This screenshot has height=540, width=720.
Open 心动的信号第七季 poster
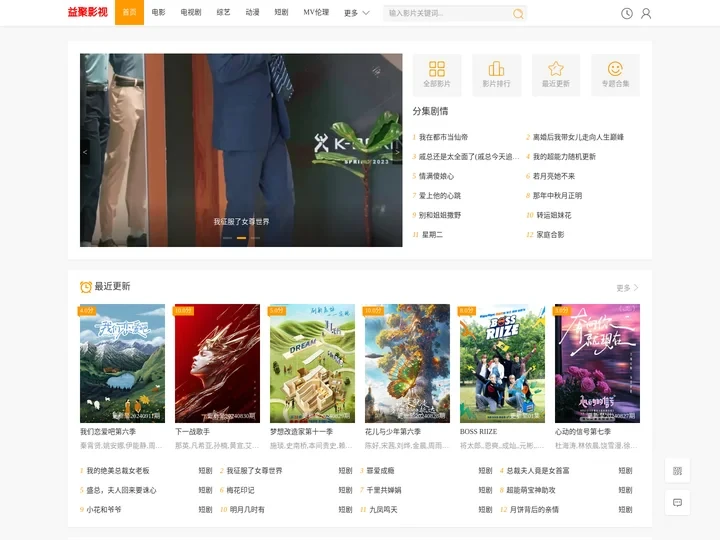pyautogui.click(x=597, y=363)
